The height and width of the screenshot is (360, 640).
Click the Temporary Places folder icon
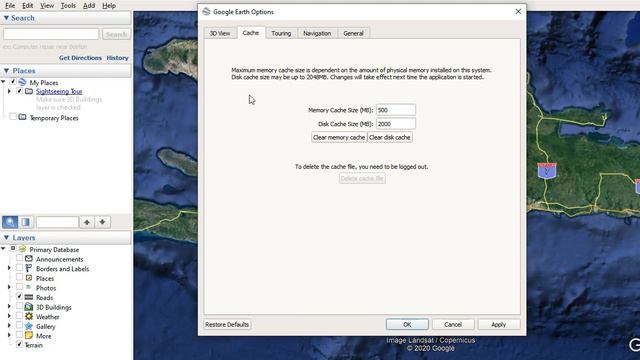22,117
